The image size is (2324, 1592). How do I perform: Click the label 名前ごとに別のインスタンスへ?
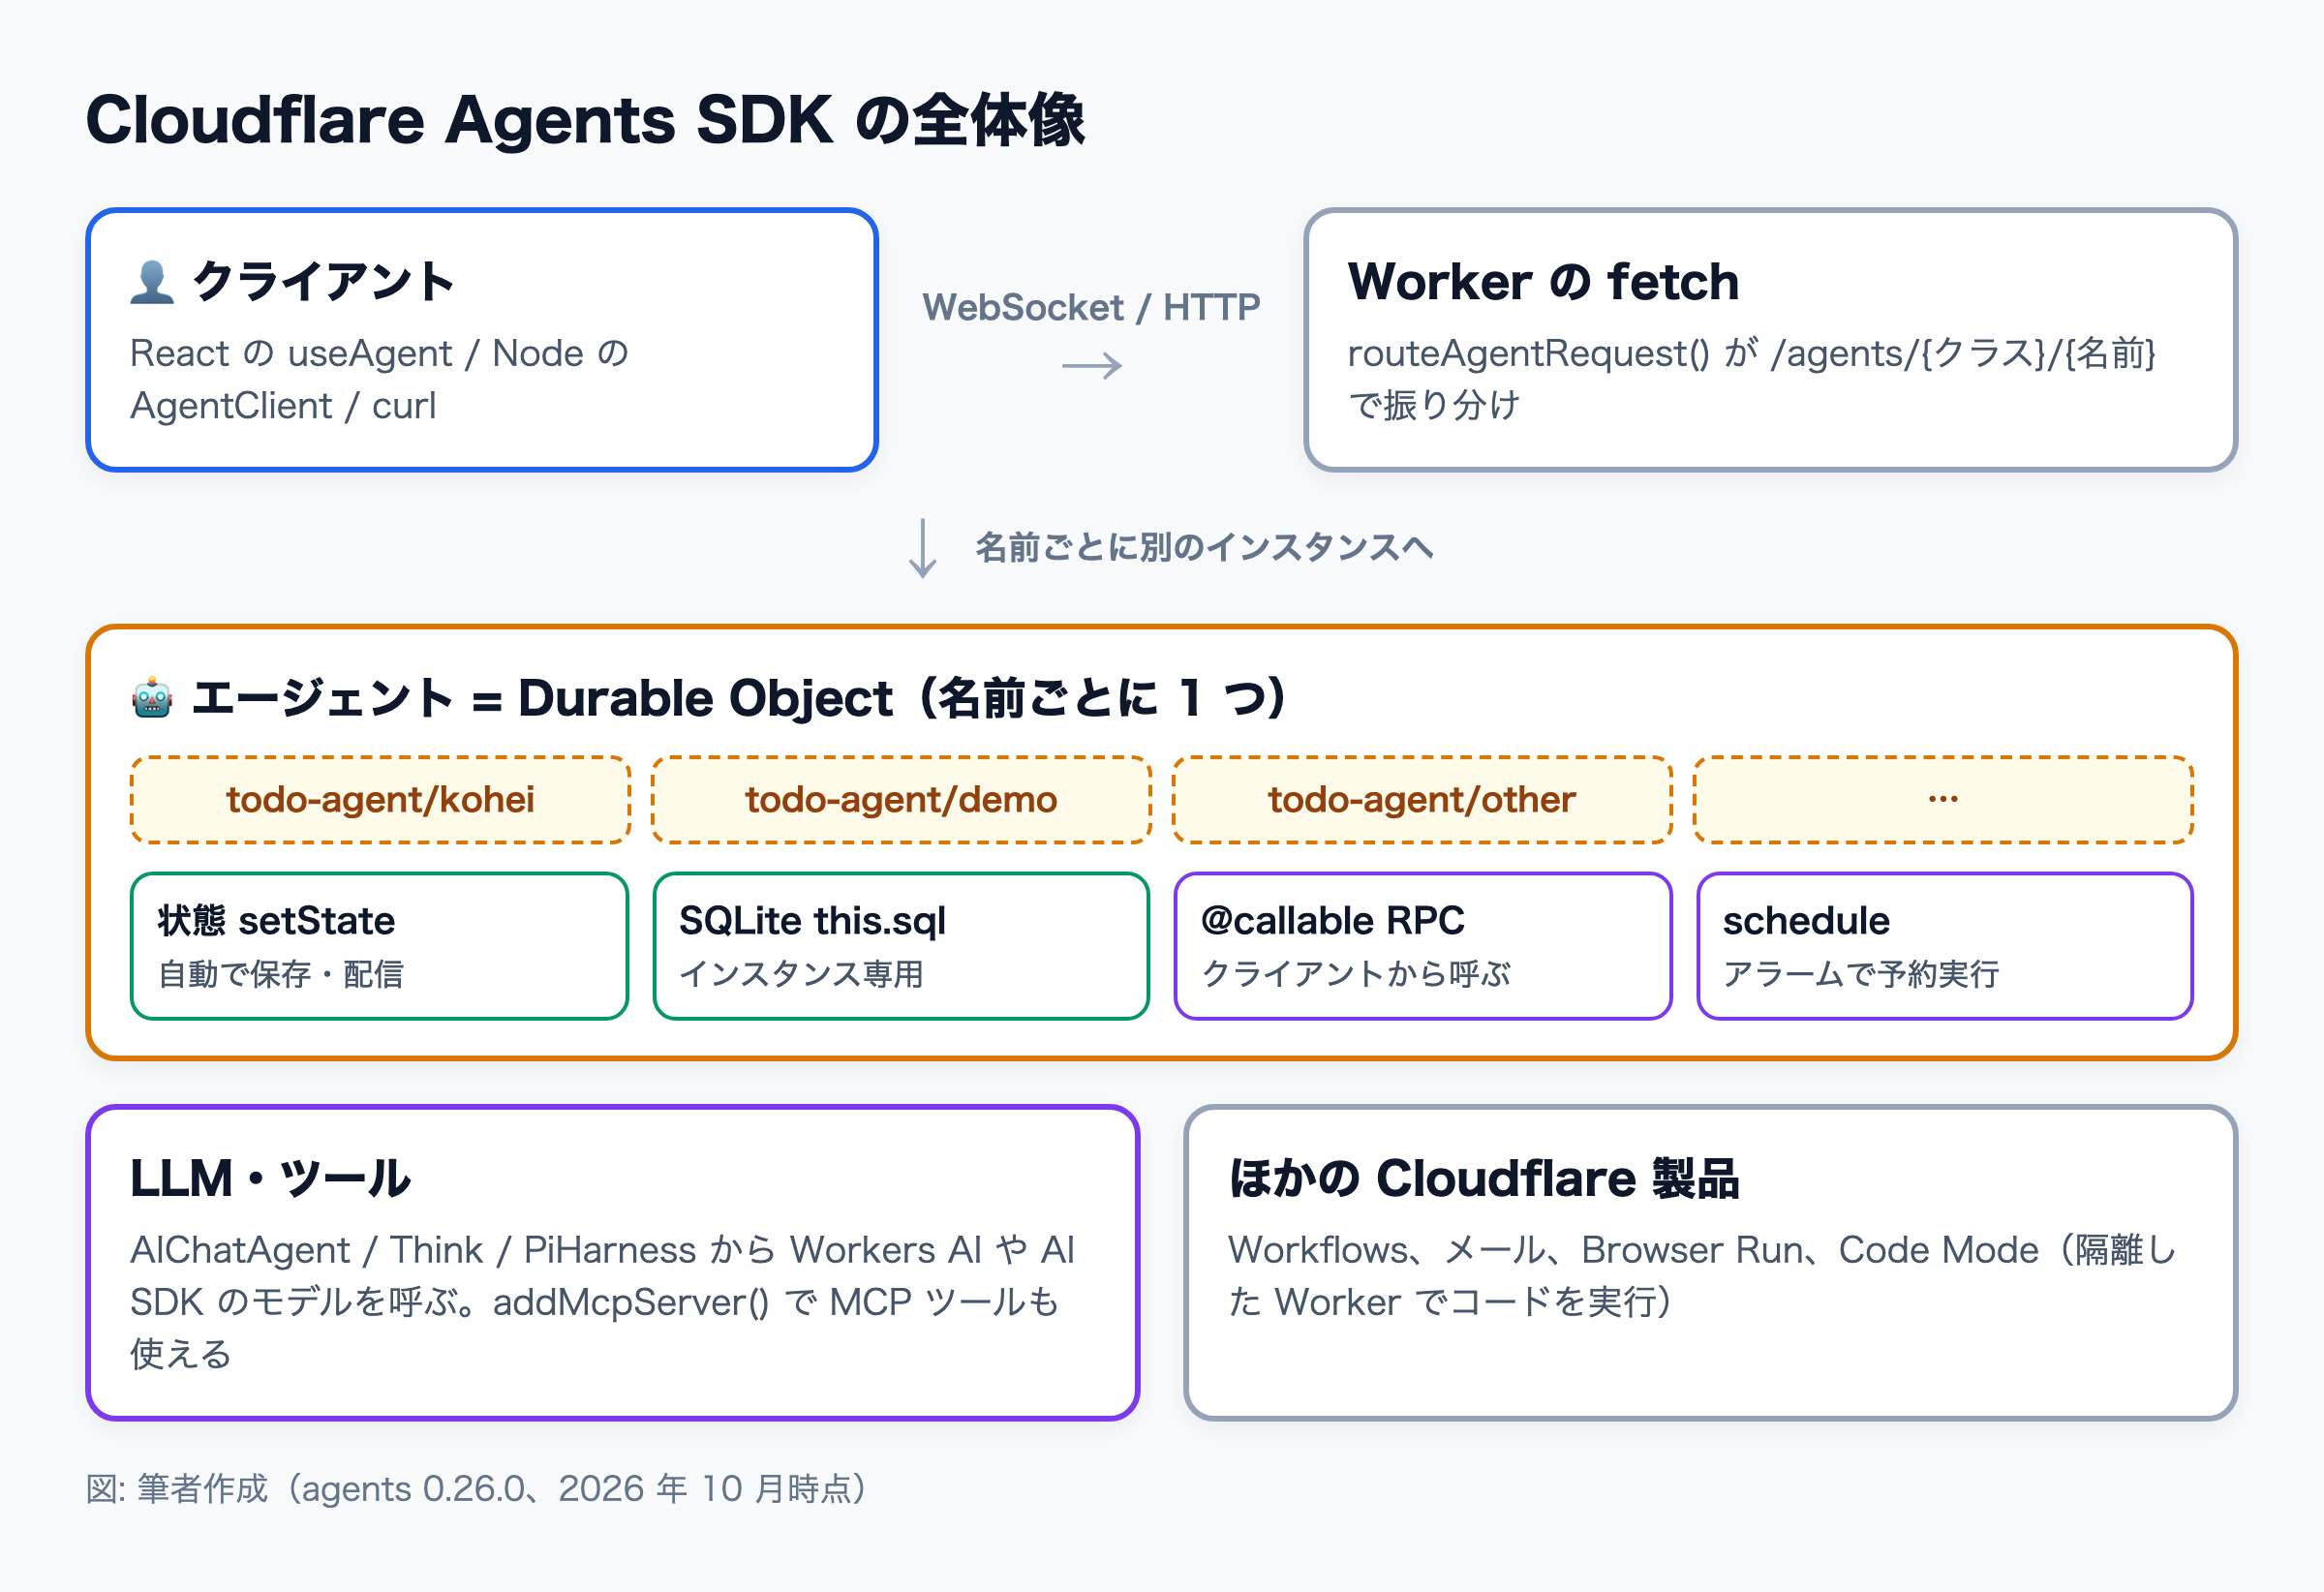[1204, 547]
